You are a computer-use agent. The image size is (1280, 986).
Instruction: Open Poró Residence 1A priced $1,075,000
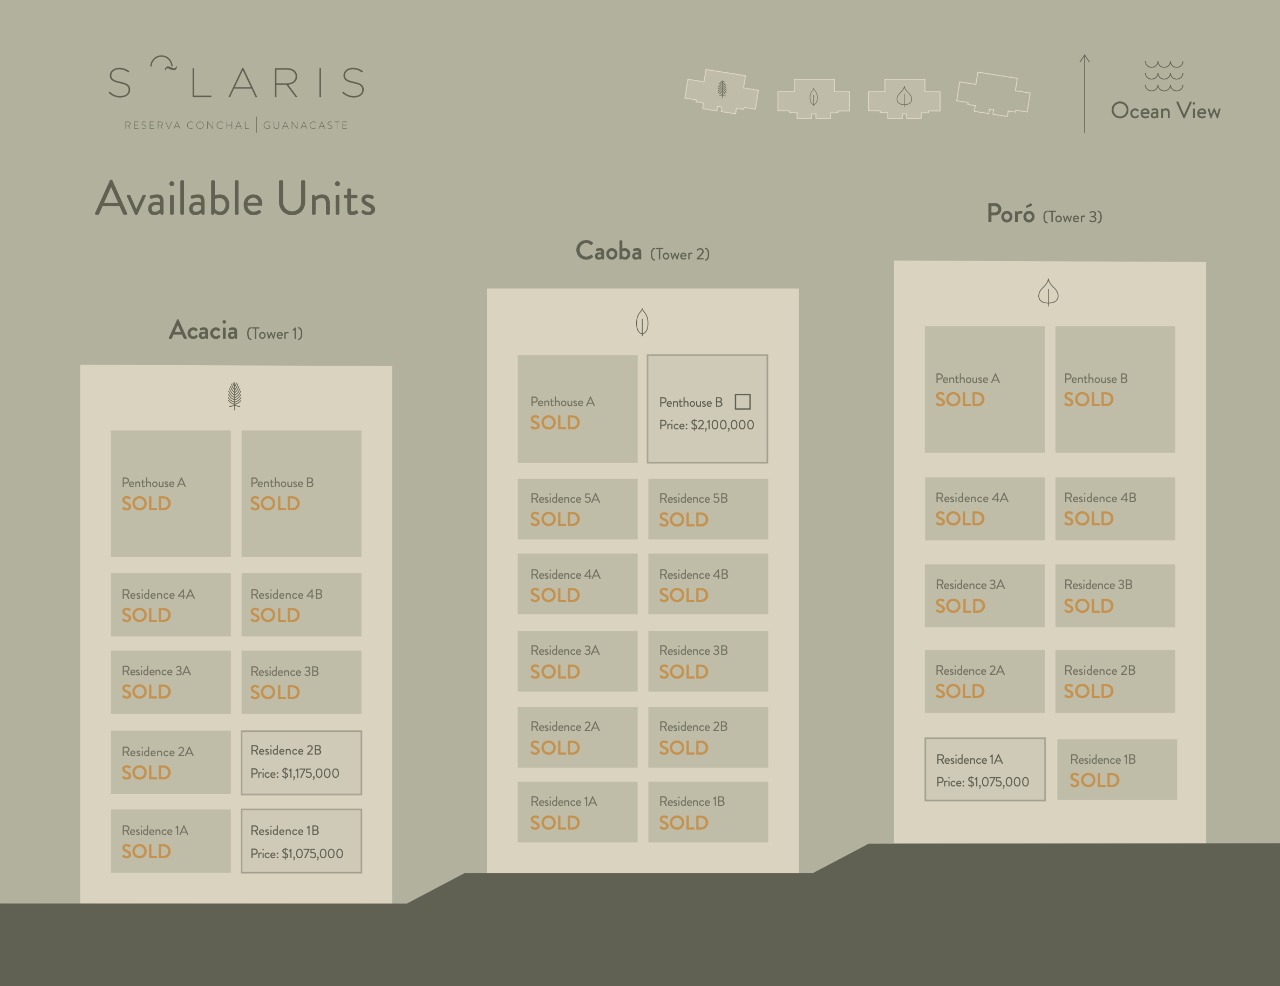[x=985, y=770]
